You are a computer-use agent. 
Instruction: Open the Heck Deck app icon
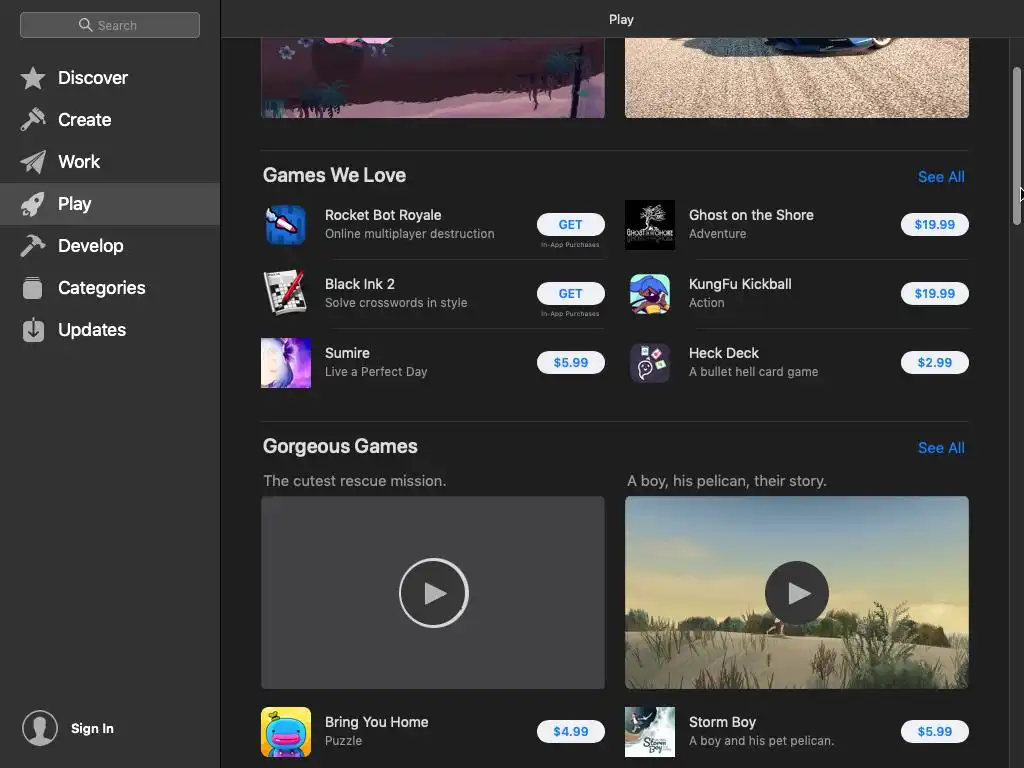click(650, 362)
